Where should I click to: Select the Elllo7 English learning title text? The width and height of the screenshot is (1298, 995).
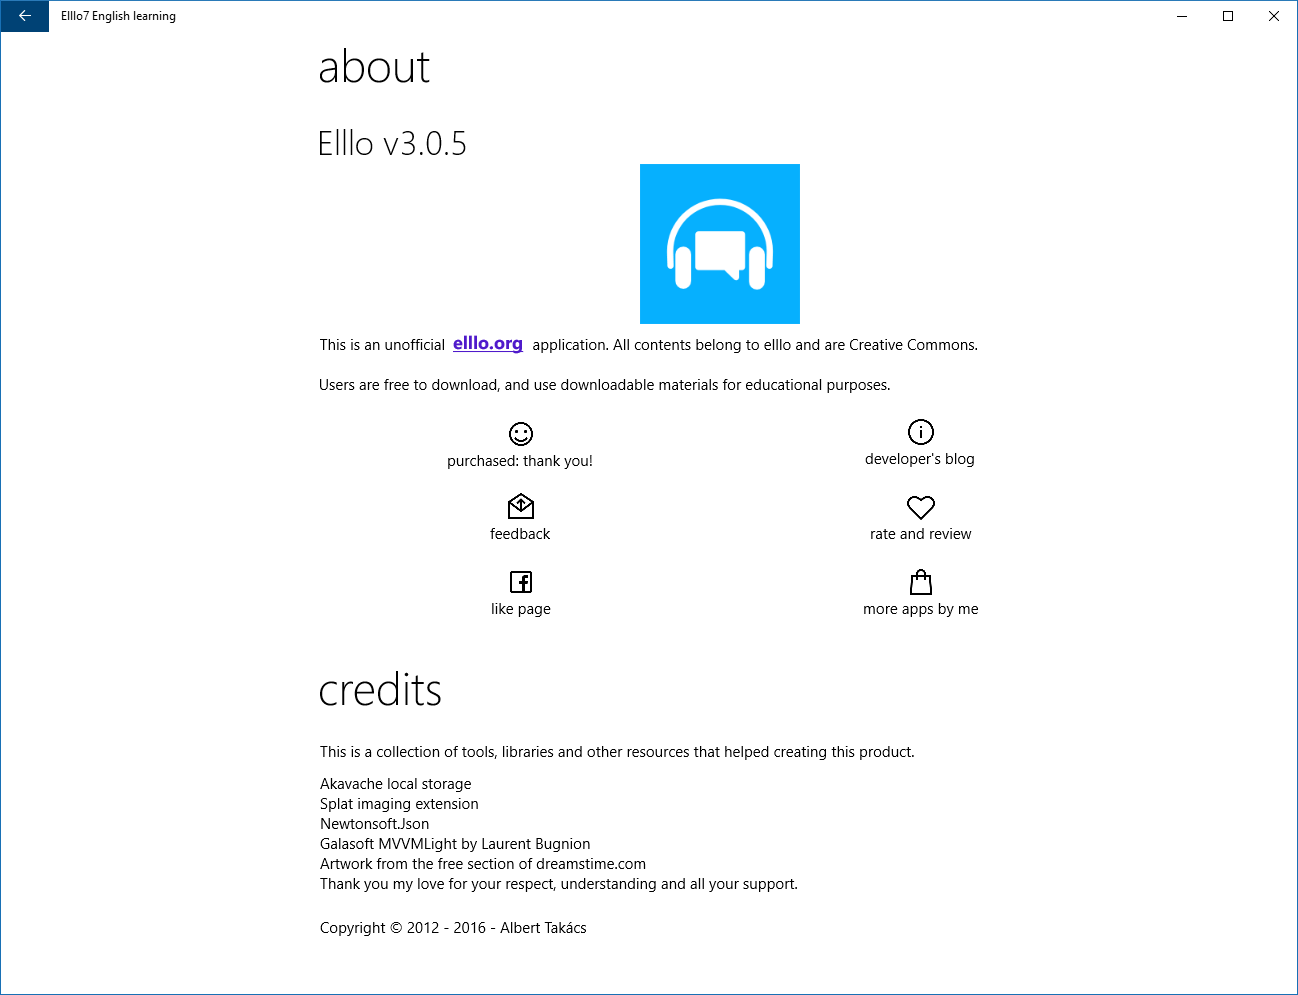118,16
